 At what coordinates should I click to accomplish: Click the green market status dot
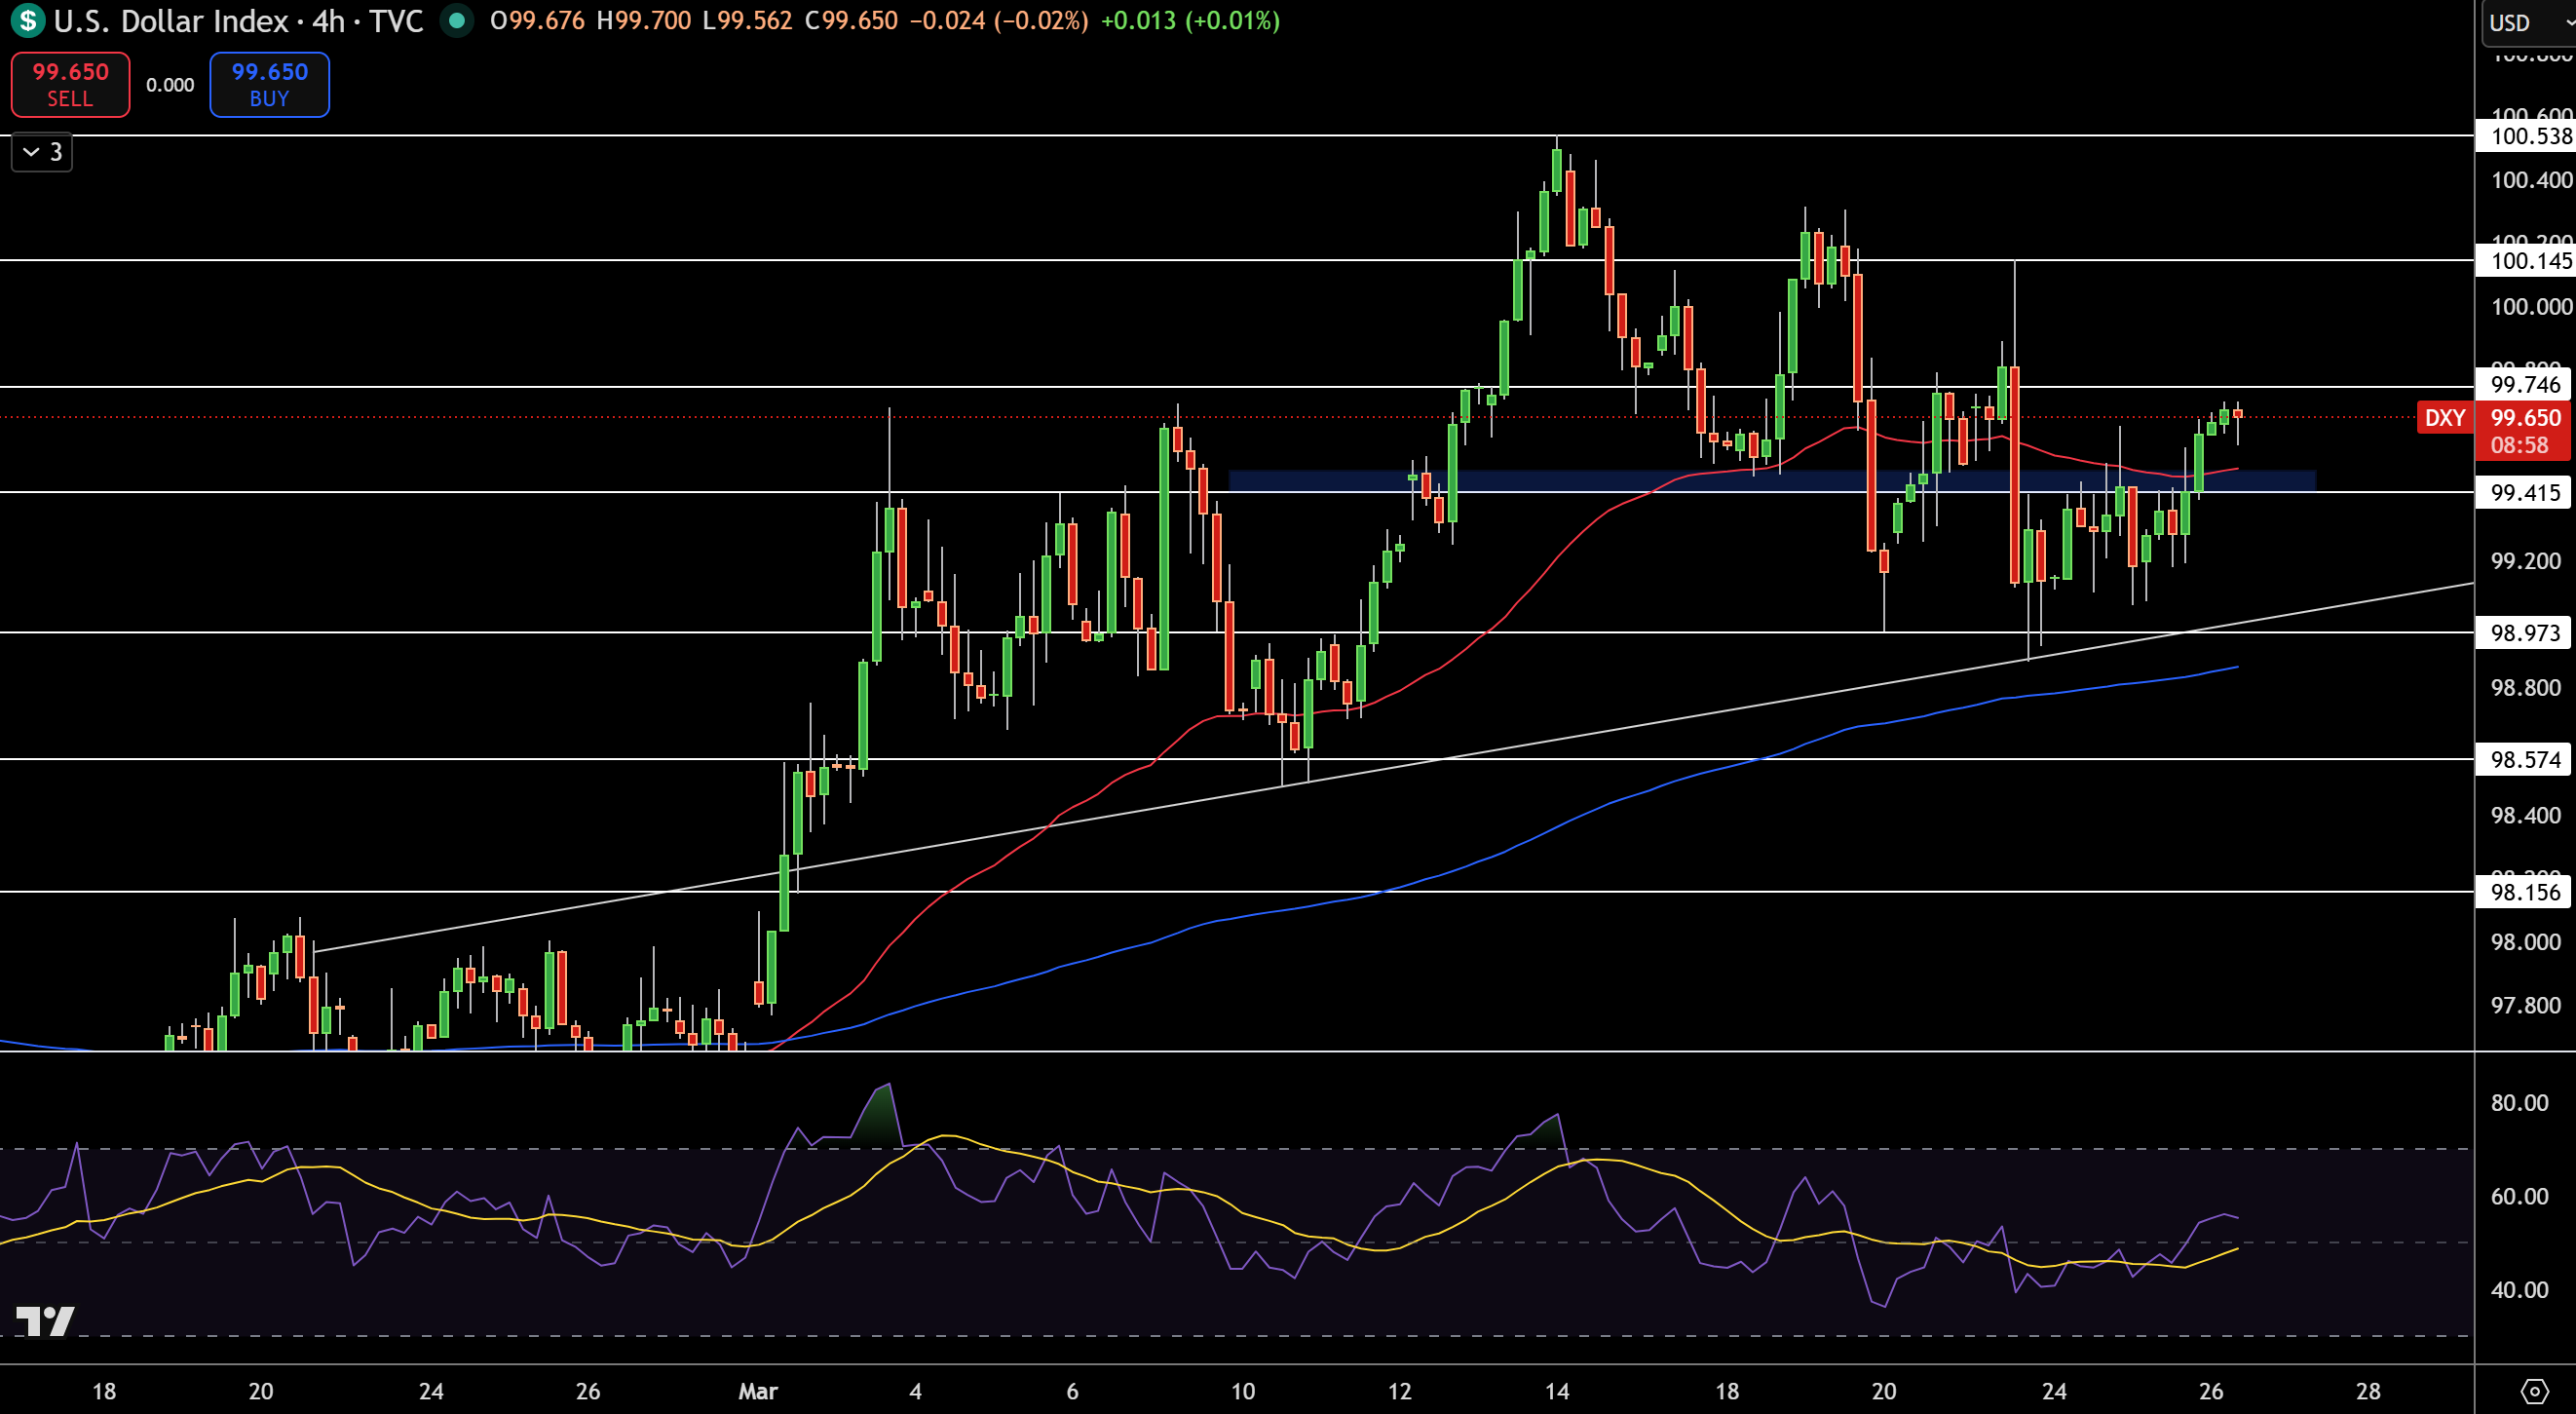[457, 20]
